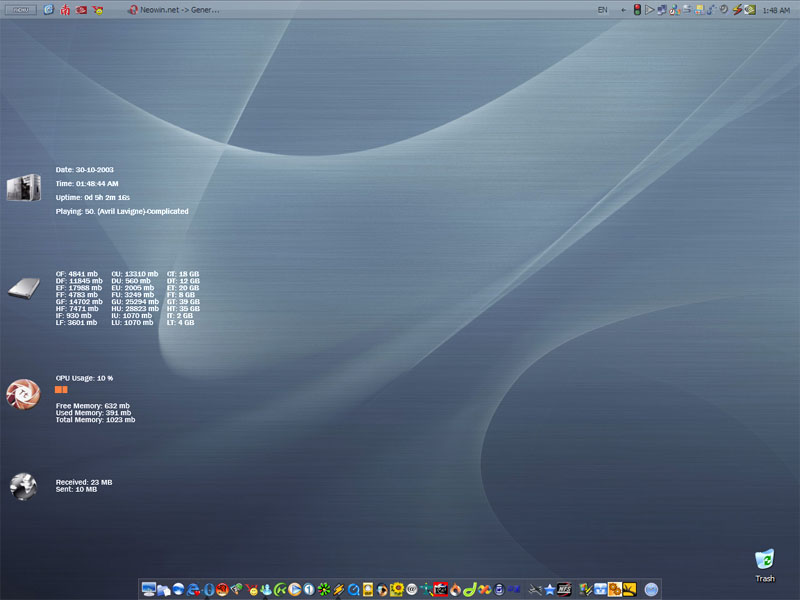Viewport: 800px width, 600px height.
Task: Open the monitor icon in the dock
Action: (149, 589)
